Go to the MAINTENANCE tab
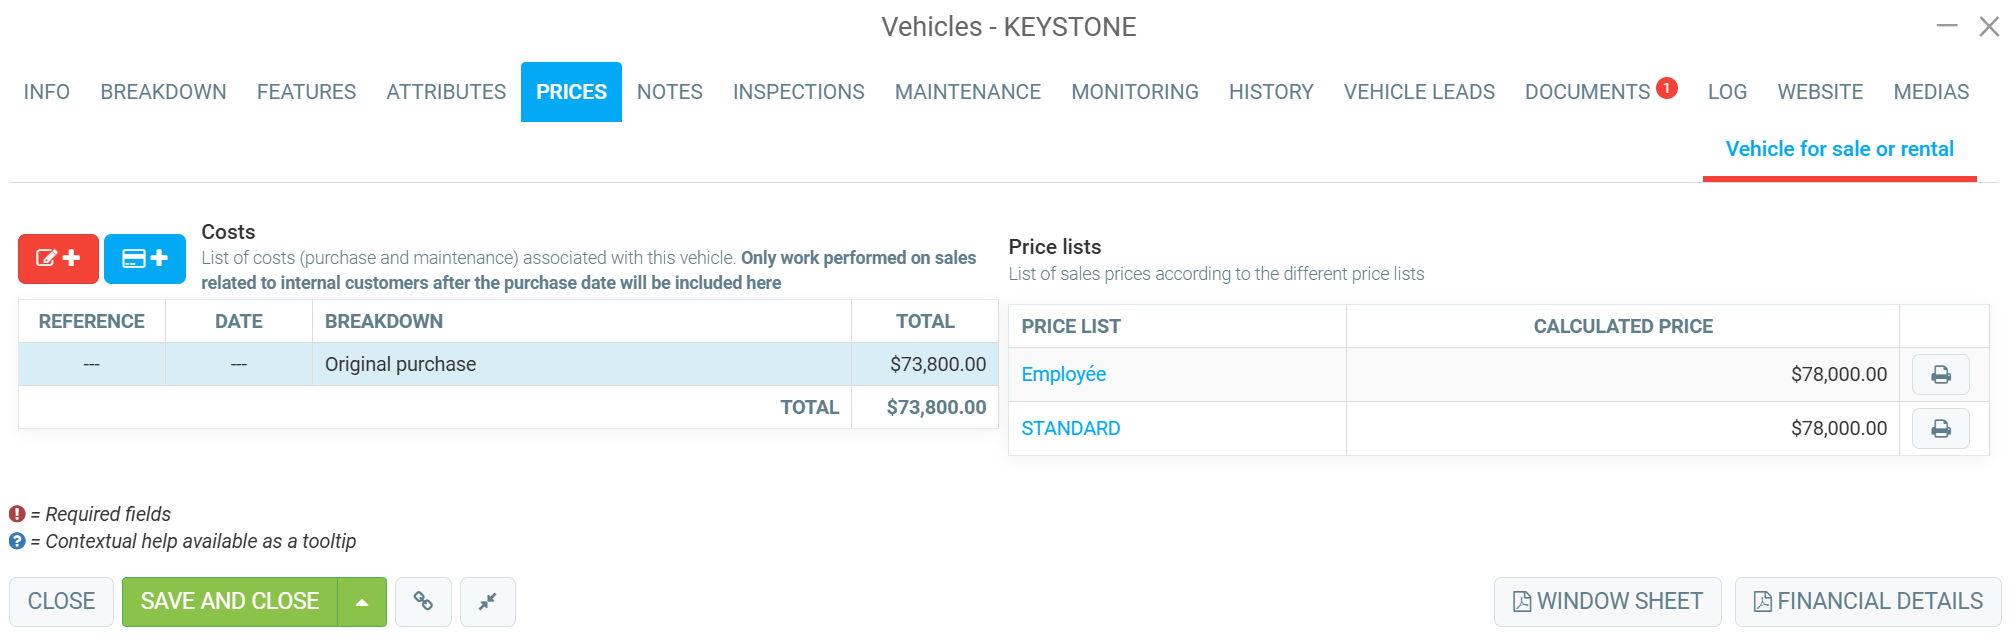This screenshot has height=638, width=2014. (967, 92)
